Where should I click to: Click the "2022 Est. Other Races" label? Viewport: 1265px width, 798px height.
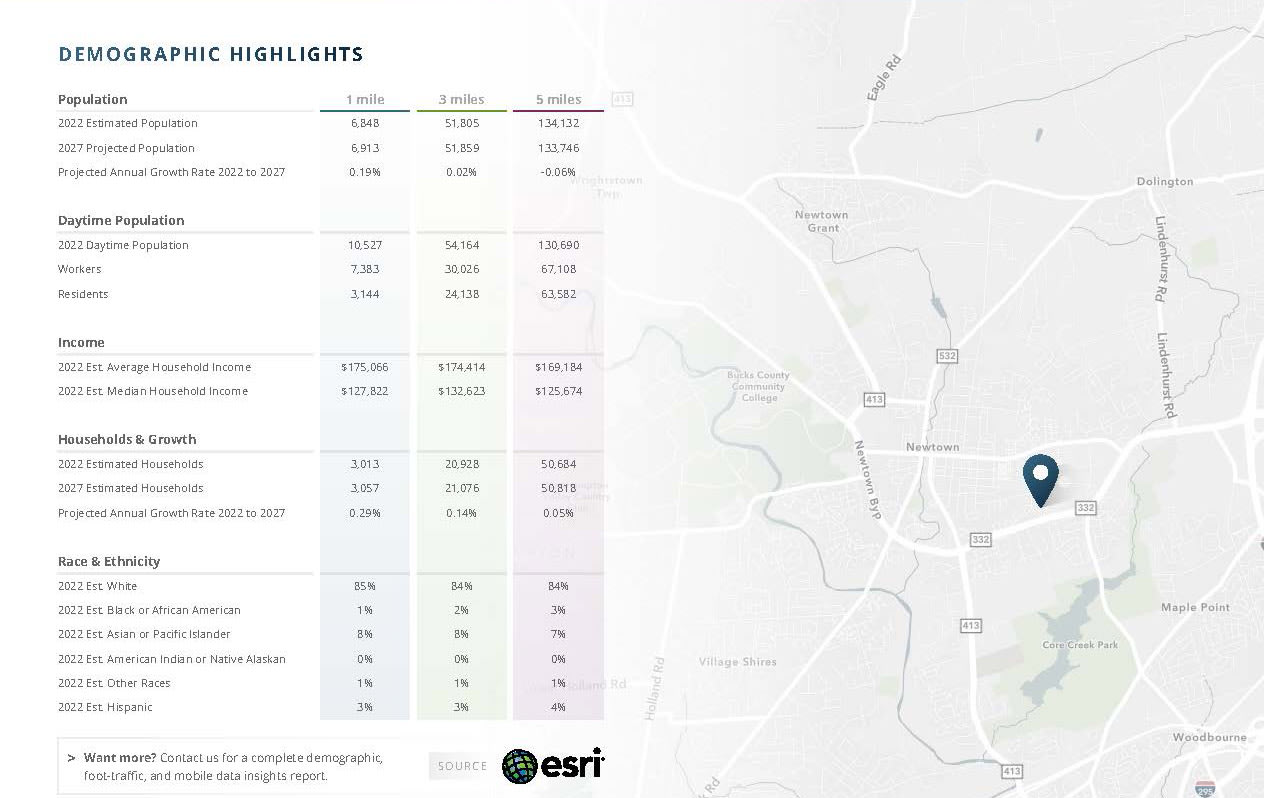click(114, 683)
